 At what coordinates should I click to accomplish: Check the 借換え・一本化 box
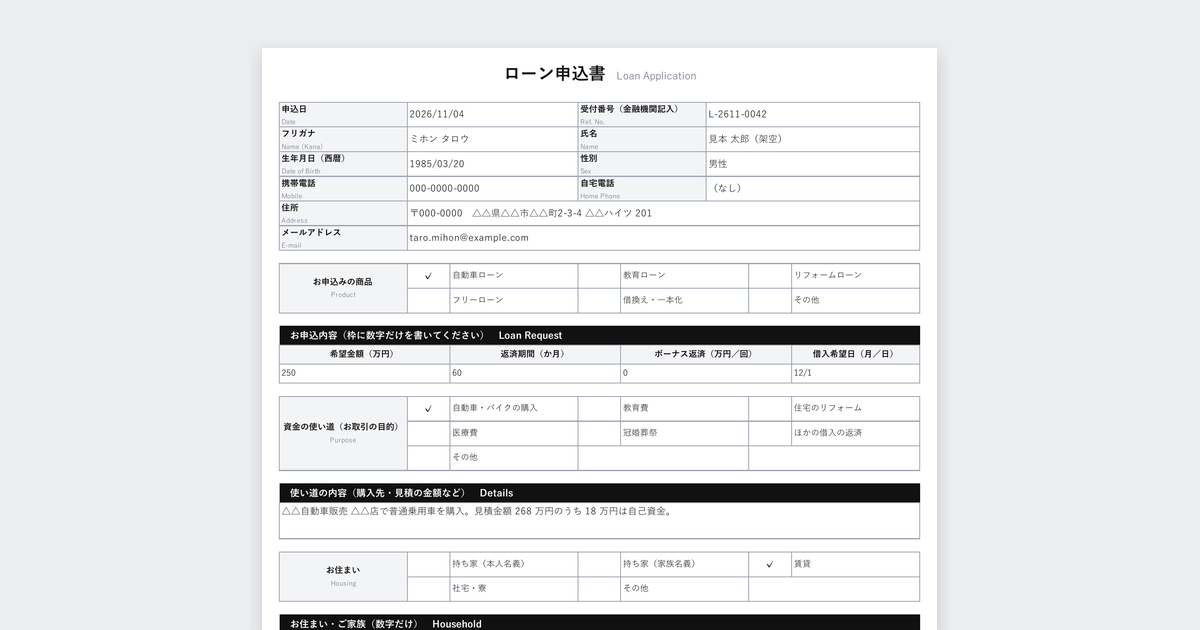(599, 301)
